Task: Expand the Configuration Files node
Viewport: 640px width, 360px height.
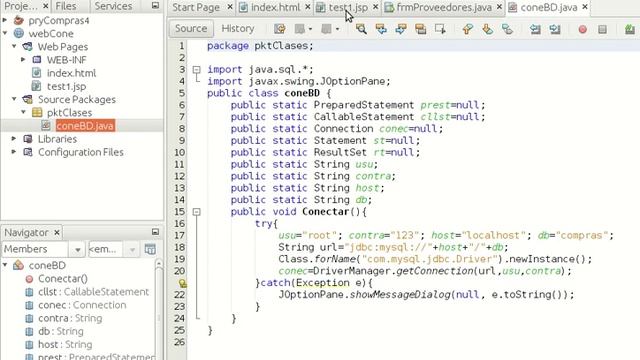Action: tap(14, 152)
